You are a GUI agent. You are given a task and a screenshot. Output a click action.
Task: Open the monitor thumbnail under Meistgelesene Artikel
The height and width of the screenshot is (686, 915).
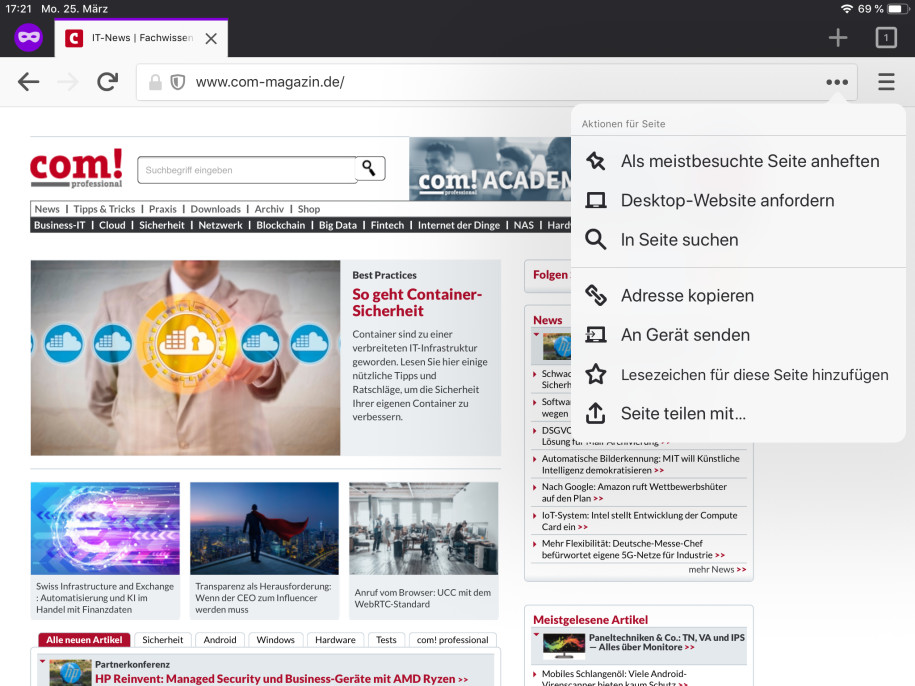pos(564,646)
